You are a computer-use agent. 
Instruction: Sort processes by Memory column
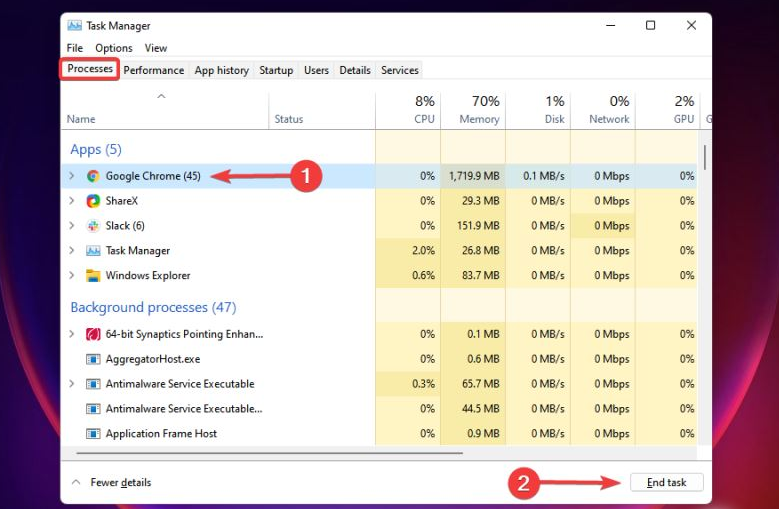473,111
